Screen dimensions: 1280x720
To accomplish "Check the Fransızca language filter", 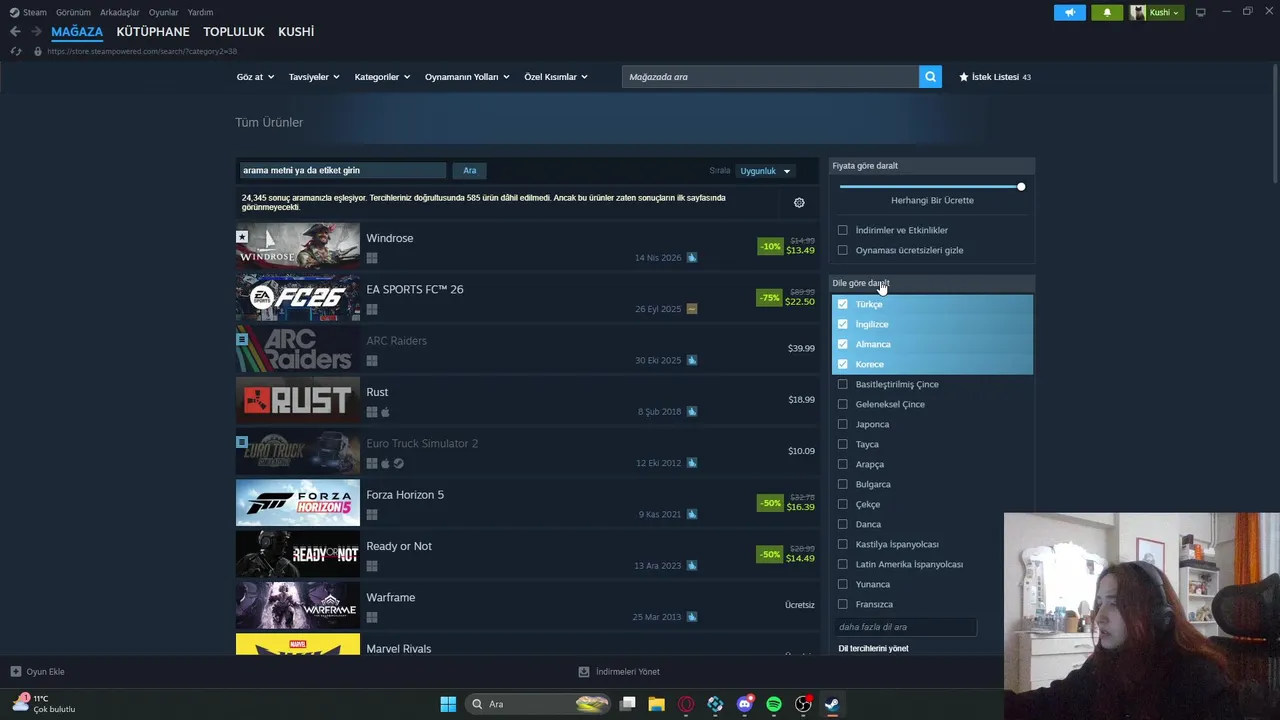I will coord(843,604).
